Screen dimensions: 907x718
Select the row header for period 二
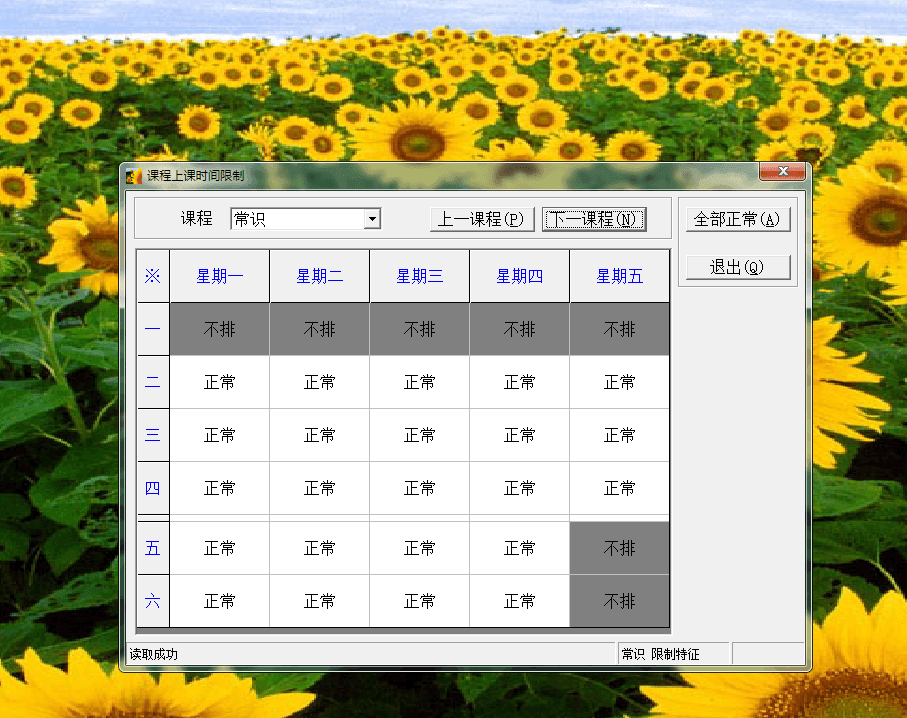(153, 382)
